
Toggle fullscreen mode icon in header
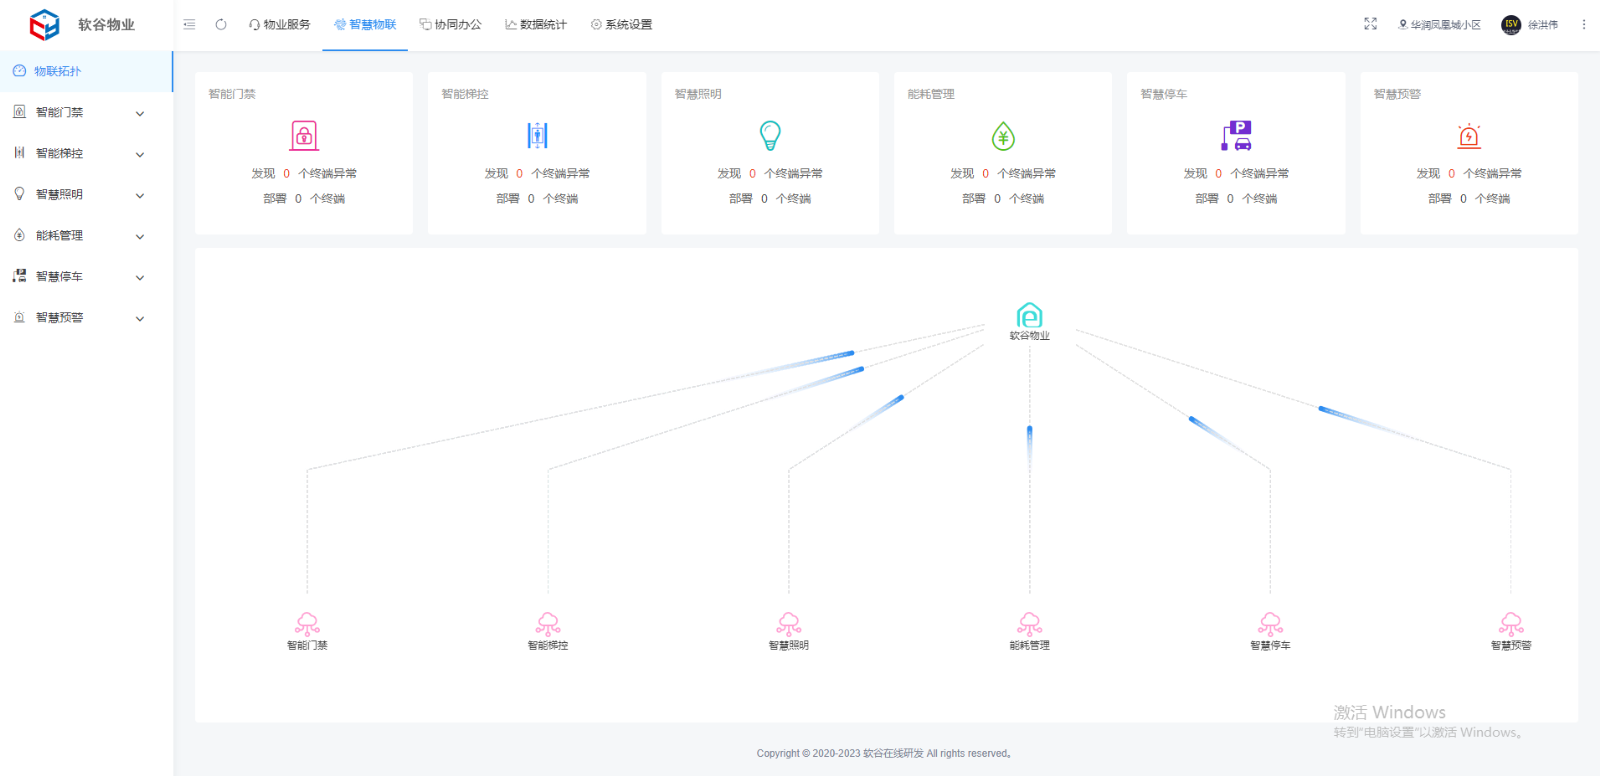[1370, 24]
